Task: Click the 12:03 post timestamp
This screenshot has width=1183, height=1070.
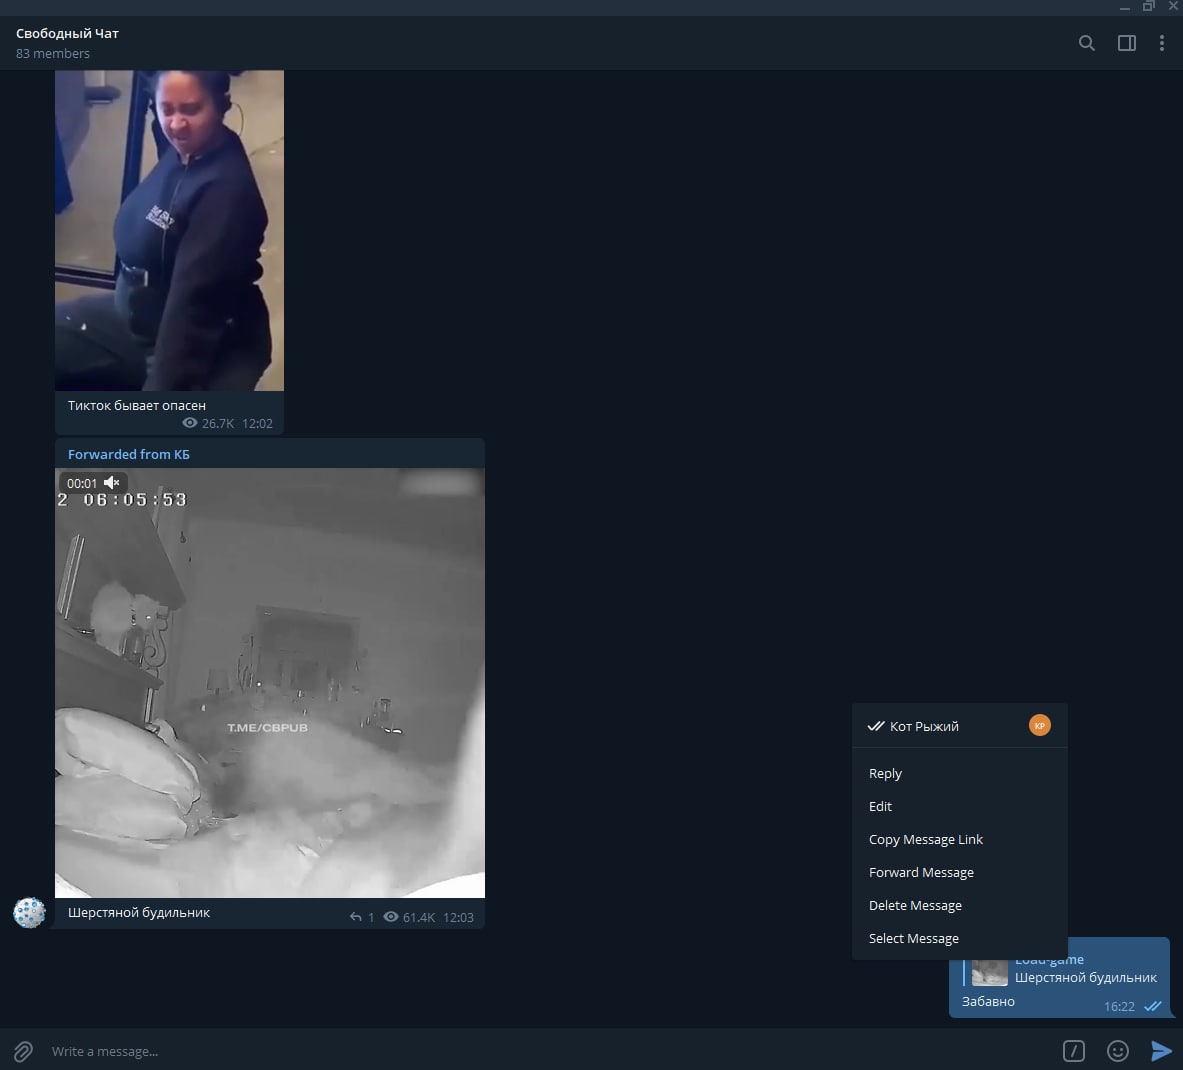Action: [x=458, y=918]
